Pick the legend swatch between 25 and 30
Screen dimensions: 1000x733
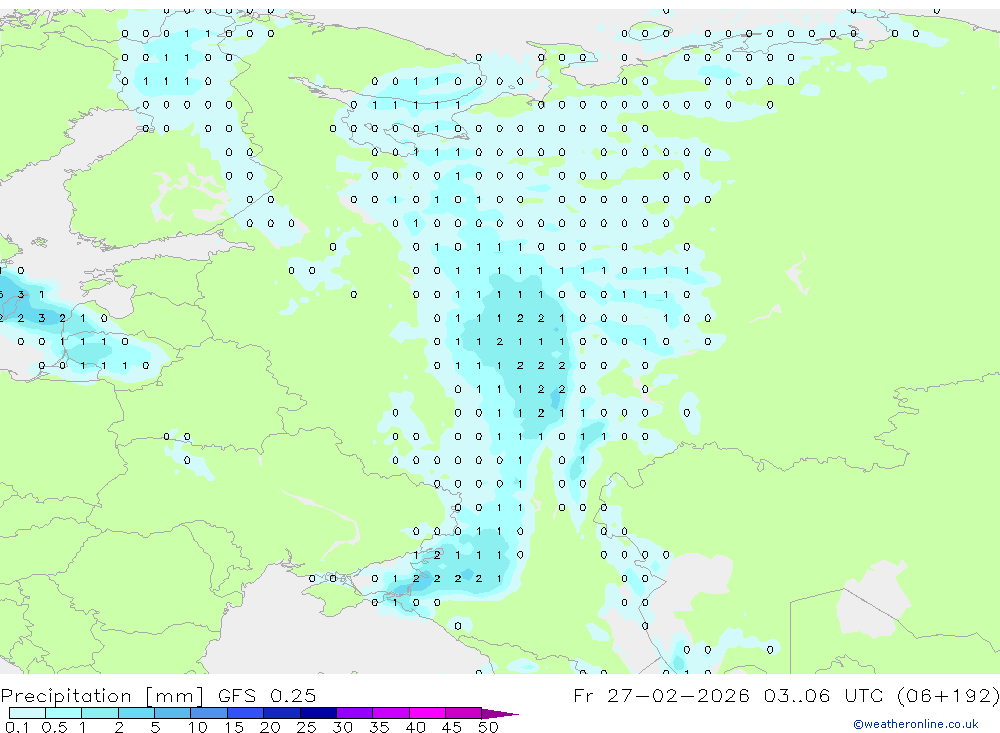coord(318,713)
